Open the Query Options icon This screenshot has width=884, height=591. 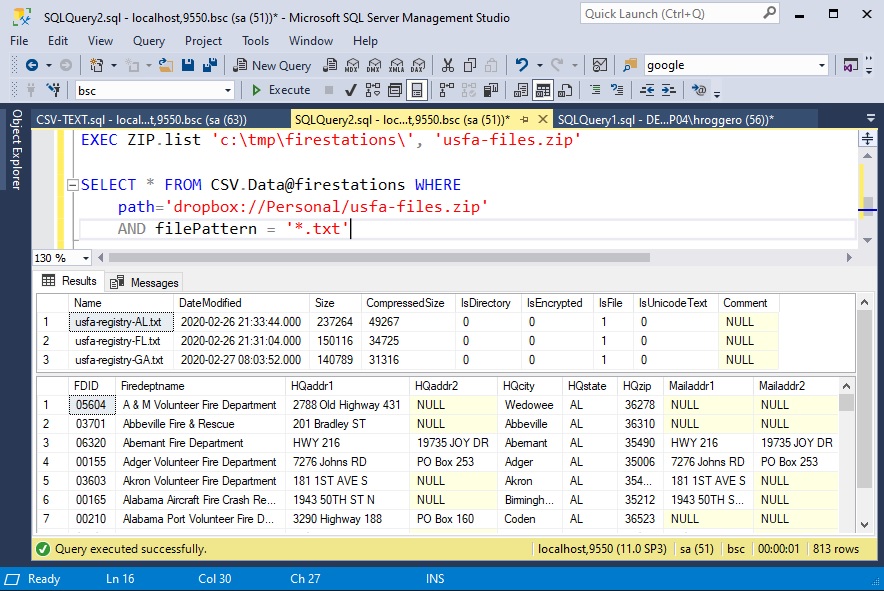[395, 90]
